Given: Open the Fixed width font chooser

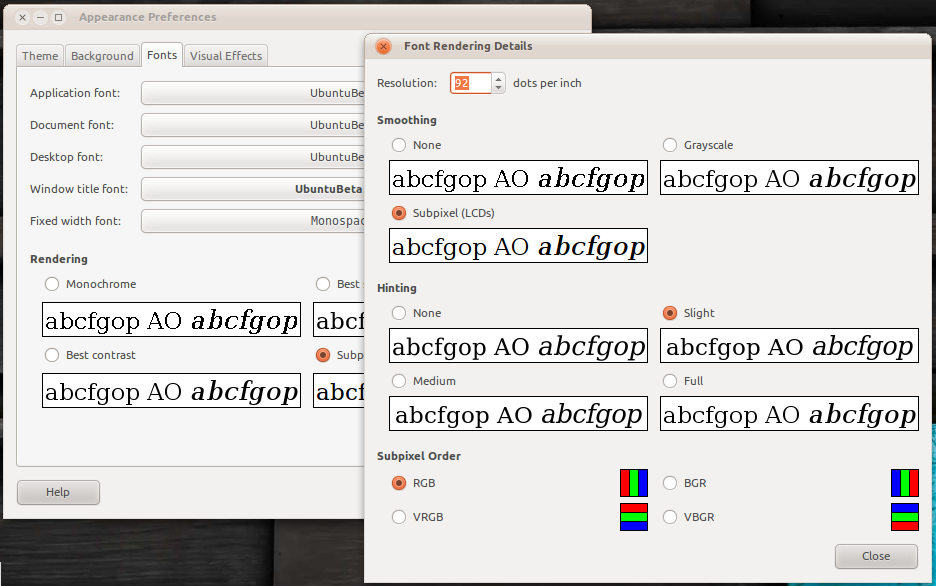Looking at the screenshot, I should 252,221.
